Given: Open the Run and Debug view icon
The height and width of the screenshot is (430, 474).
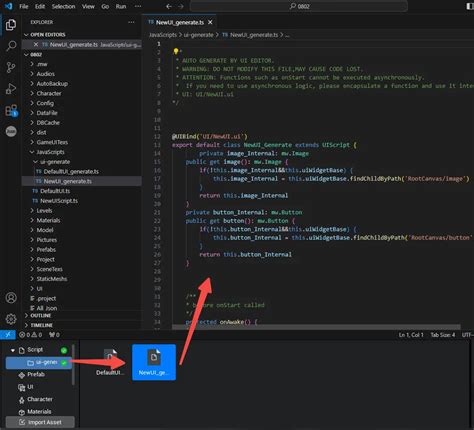Looking at the screenshot, I should point(11,89).
